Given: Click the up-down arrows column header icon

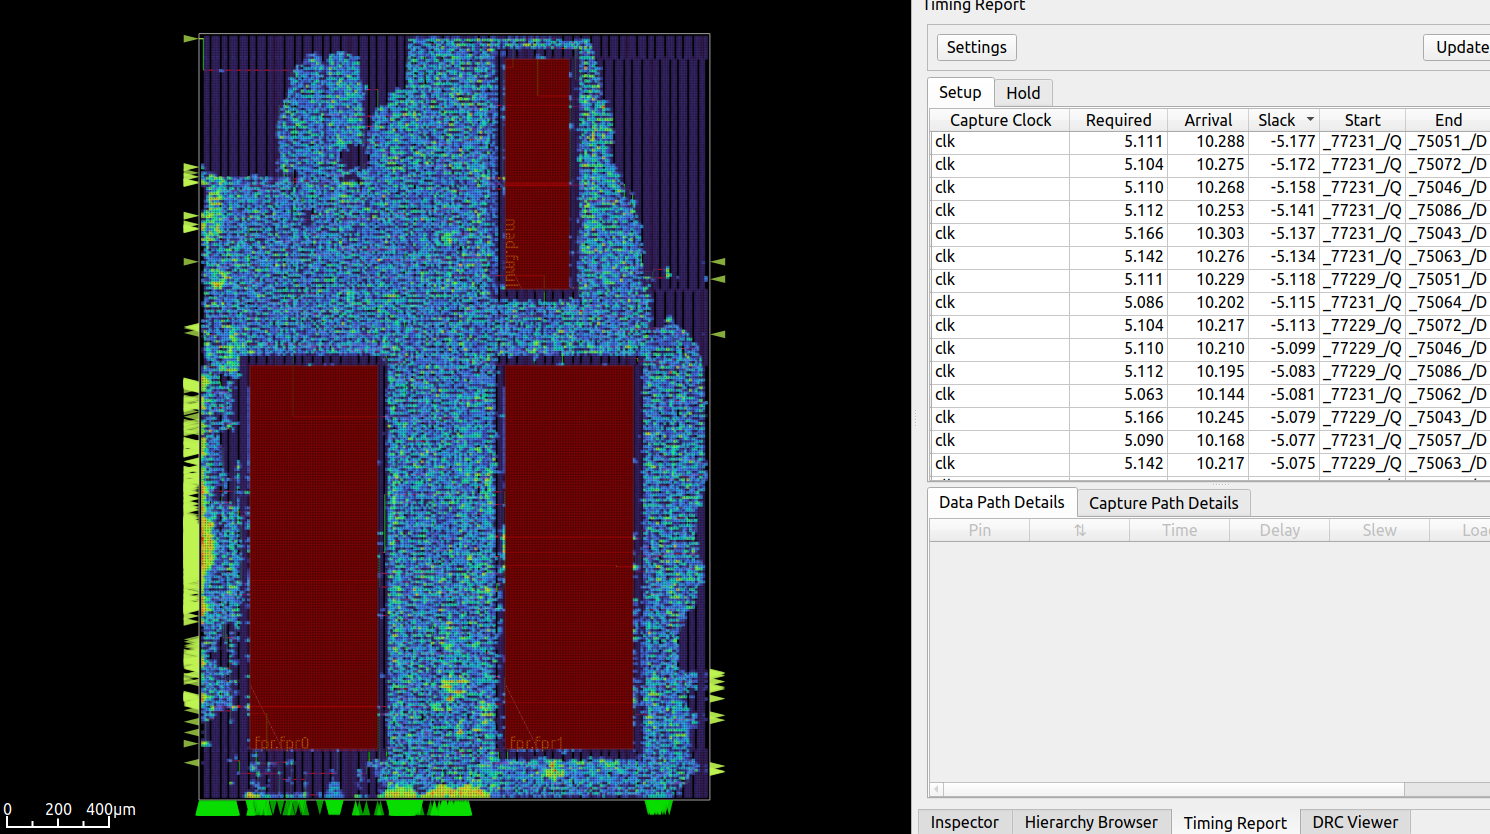Looking at the screenshot, I should pos(1079,530).
